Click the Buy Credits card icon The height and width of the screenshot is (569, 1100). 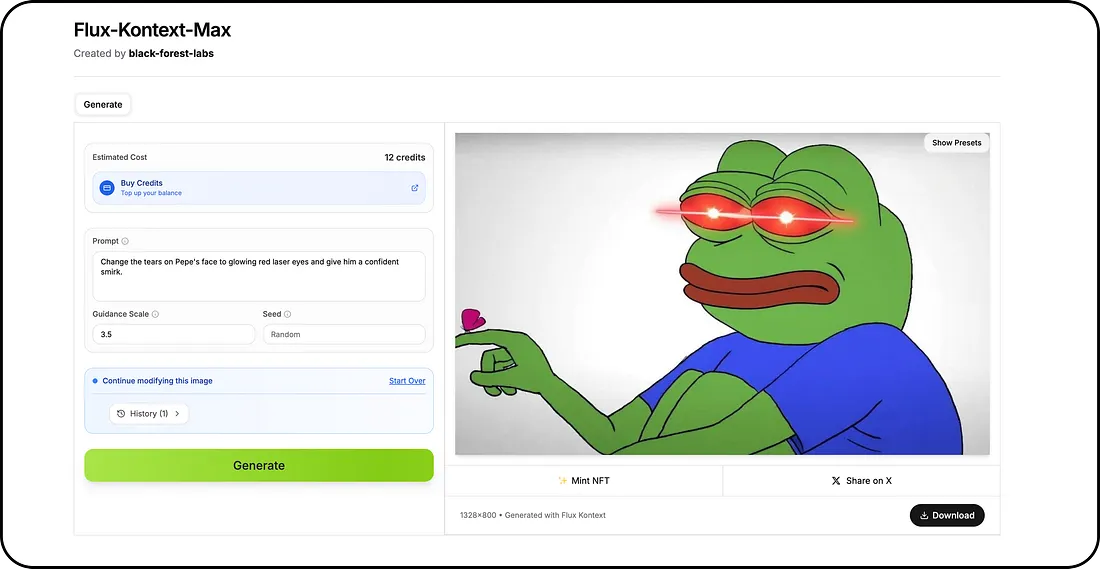(x=107, y=188)
